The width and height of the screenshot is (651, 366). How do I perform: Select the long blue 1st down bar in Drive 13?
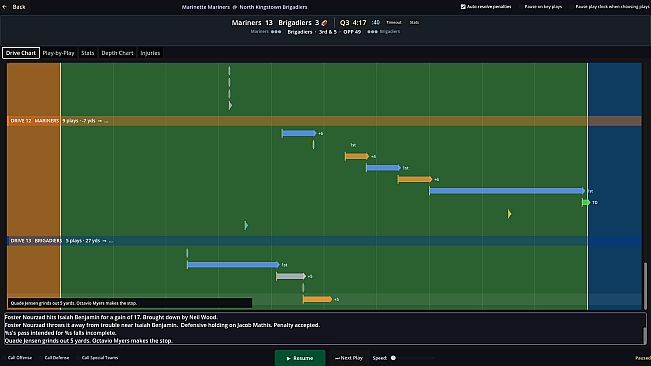coord(233,264)
